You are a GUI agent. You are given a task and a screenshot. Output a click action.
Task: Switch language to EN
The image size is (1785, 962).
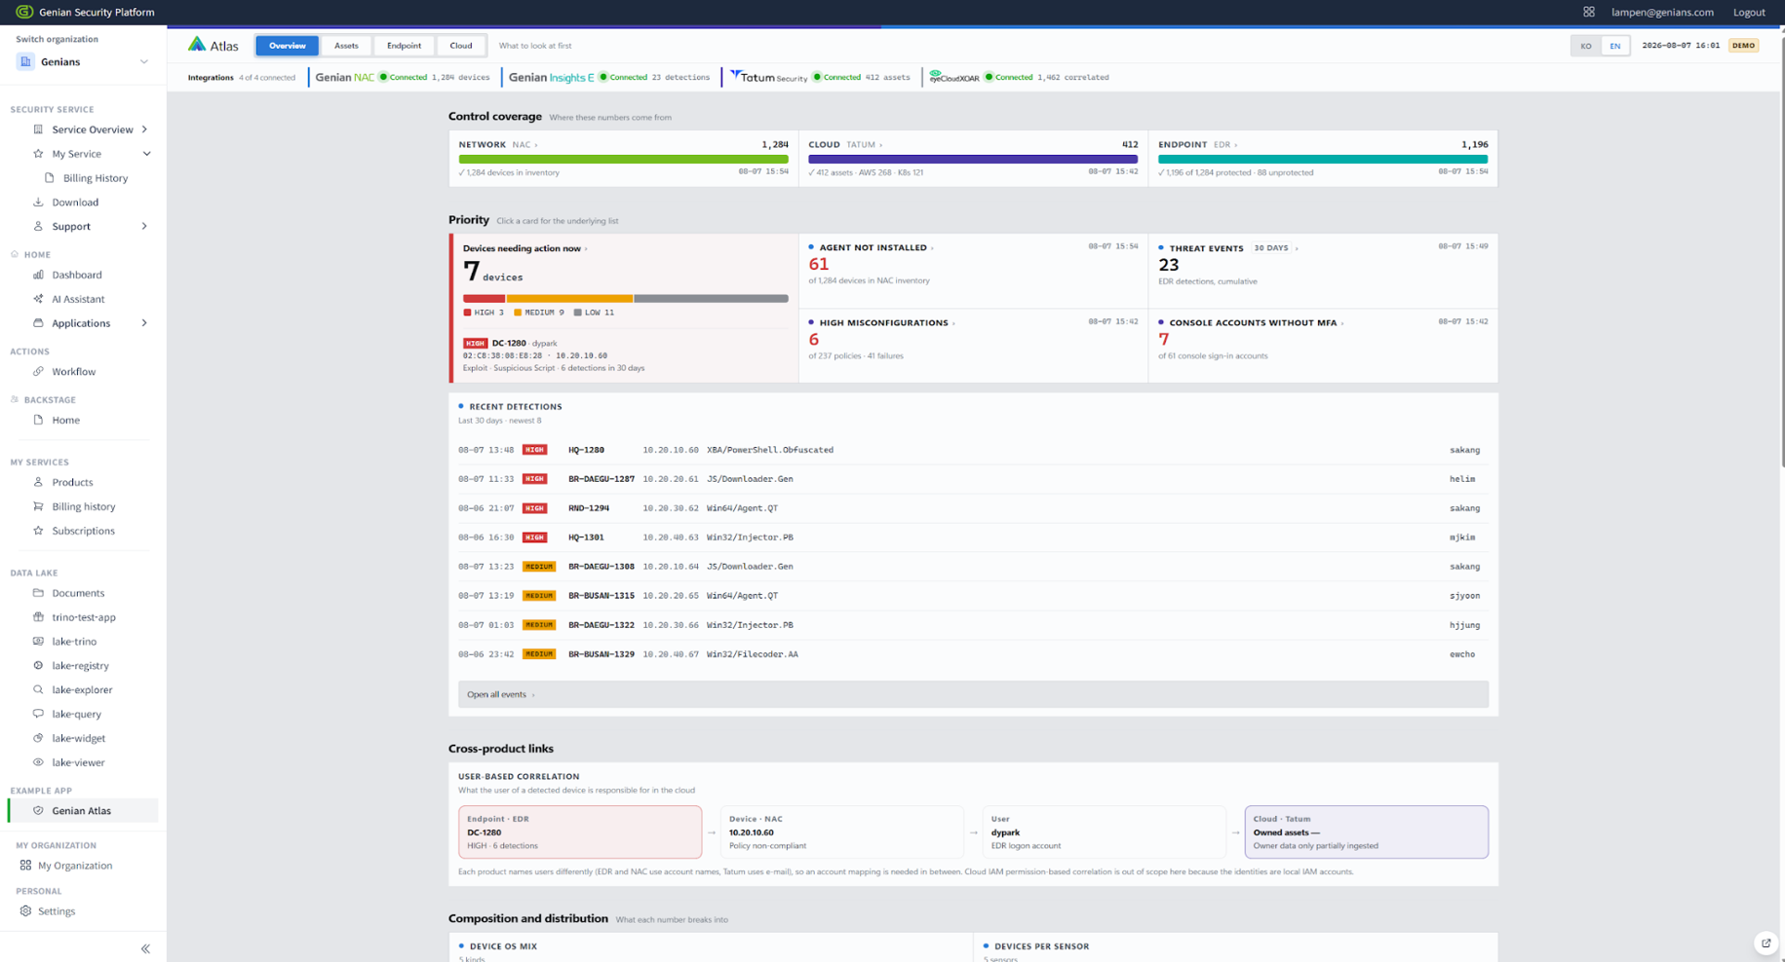[x=1615, y=46]
